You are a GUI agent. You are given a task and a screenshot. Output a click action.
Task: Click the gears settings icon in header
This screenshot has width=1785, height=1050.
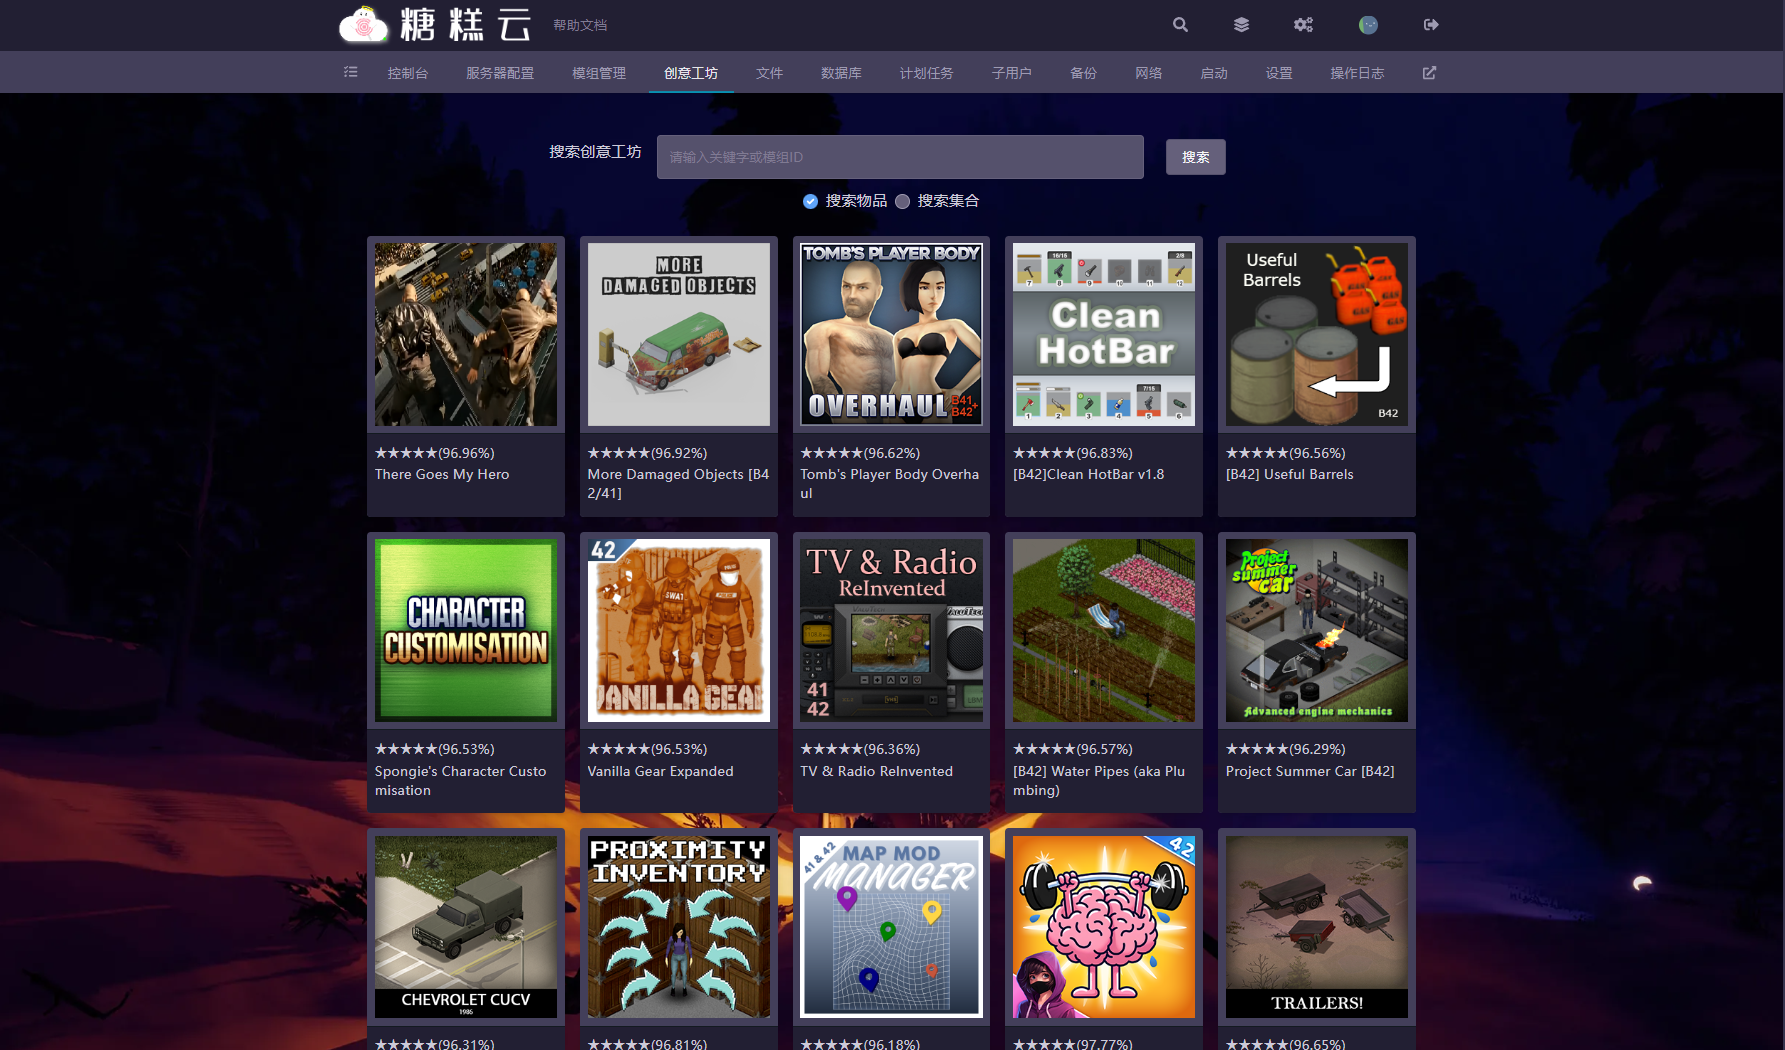pos(1303,25)
